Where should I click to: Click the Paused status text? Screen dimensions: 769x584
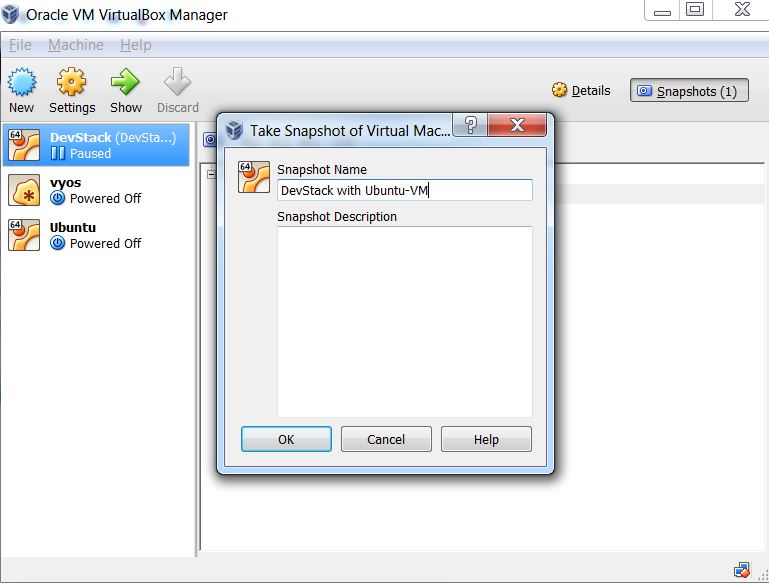click(90, 153)
